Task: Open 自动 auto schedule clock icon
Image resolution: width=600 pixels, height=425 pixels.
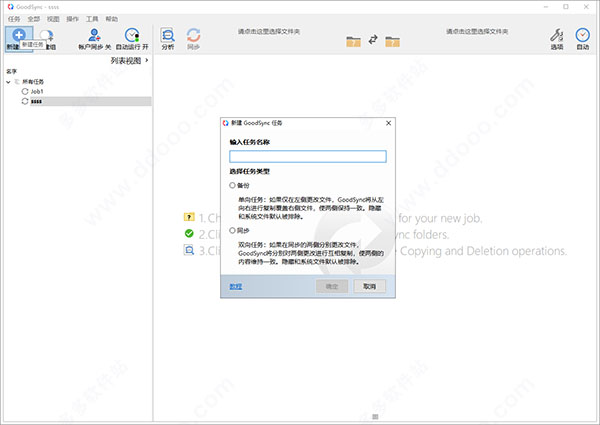Action: click(582, 35)
